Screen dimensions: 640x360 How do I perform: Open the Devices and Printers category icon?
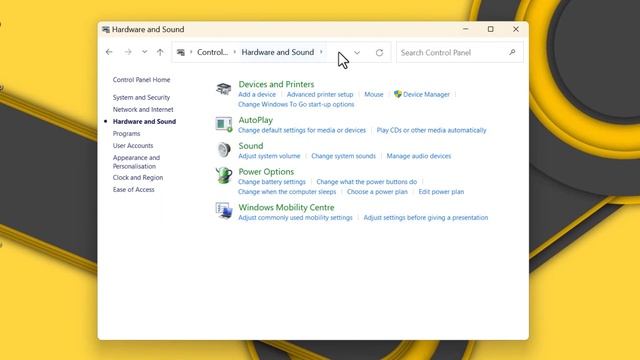click(223, 89)
